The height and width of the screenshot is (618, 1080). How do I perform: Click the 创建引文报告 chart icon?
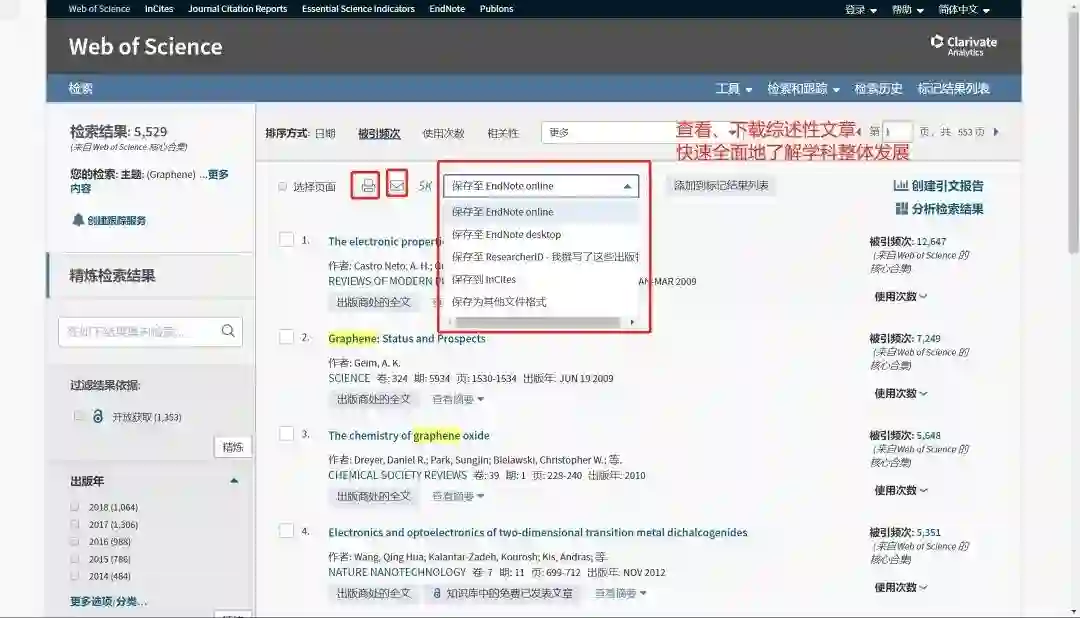pos(900,185)
